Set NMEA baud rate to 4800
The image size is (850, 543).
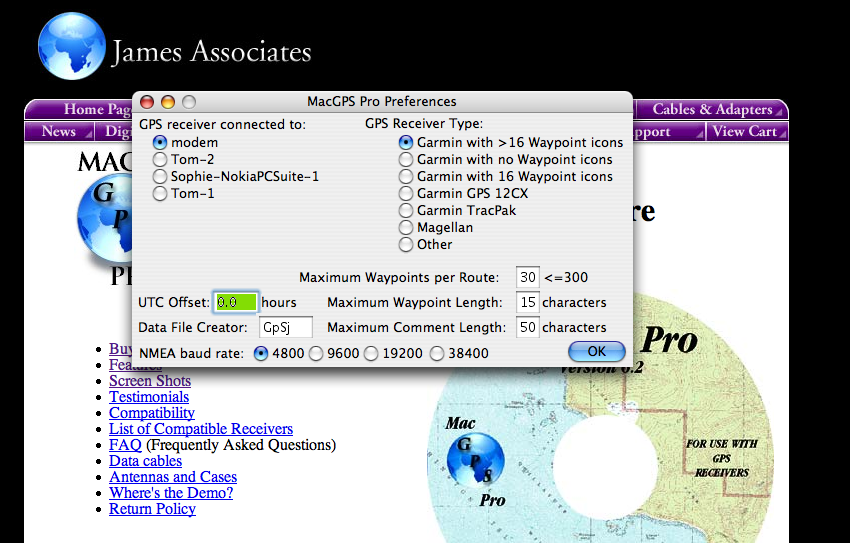click(x=261, y=353)
